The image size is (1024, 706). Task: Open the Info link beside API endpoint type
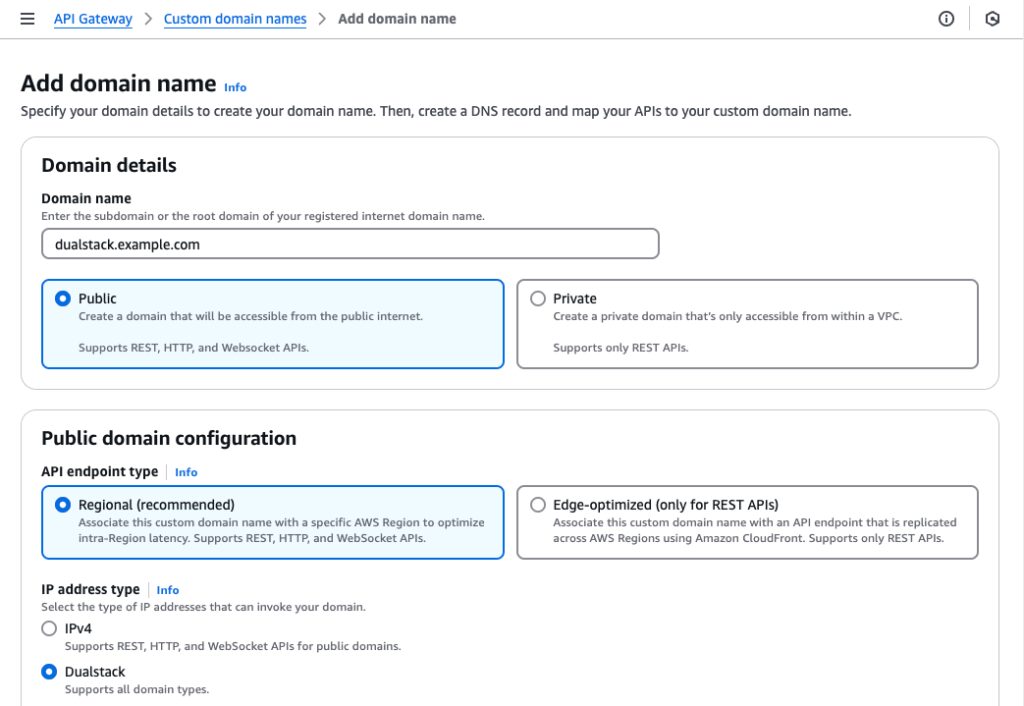coord(186,472)
